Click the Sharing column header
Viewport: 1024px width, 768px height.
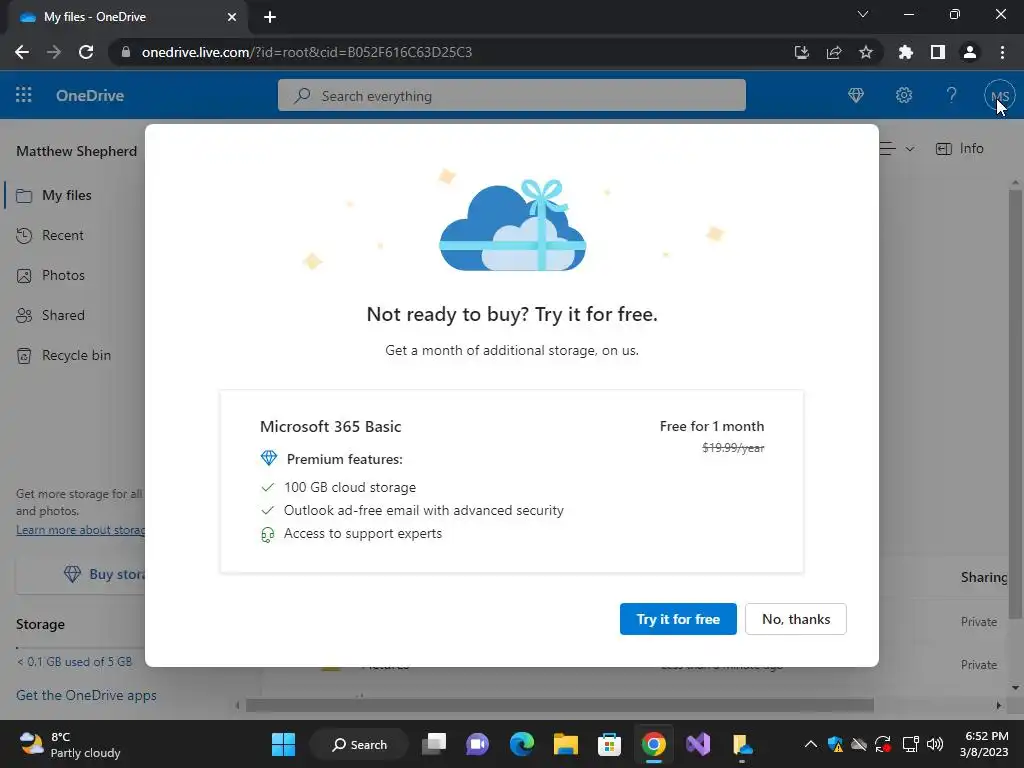pyautogui.click(x=984, y=577)
